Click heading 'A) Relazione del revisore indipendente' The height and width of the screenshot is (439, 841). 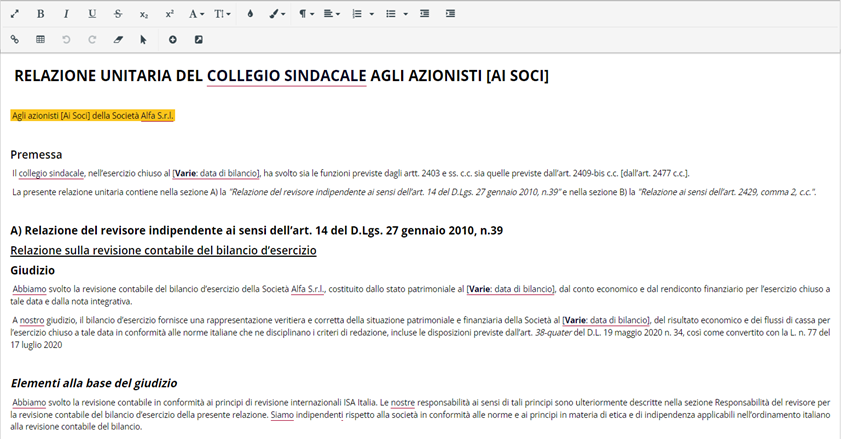(x=256, y=231)
